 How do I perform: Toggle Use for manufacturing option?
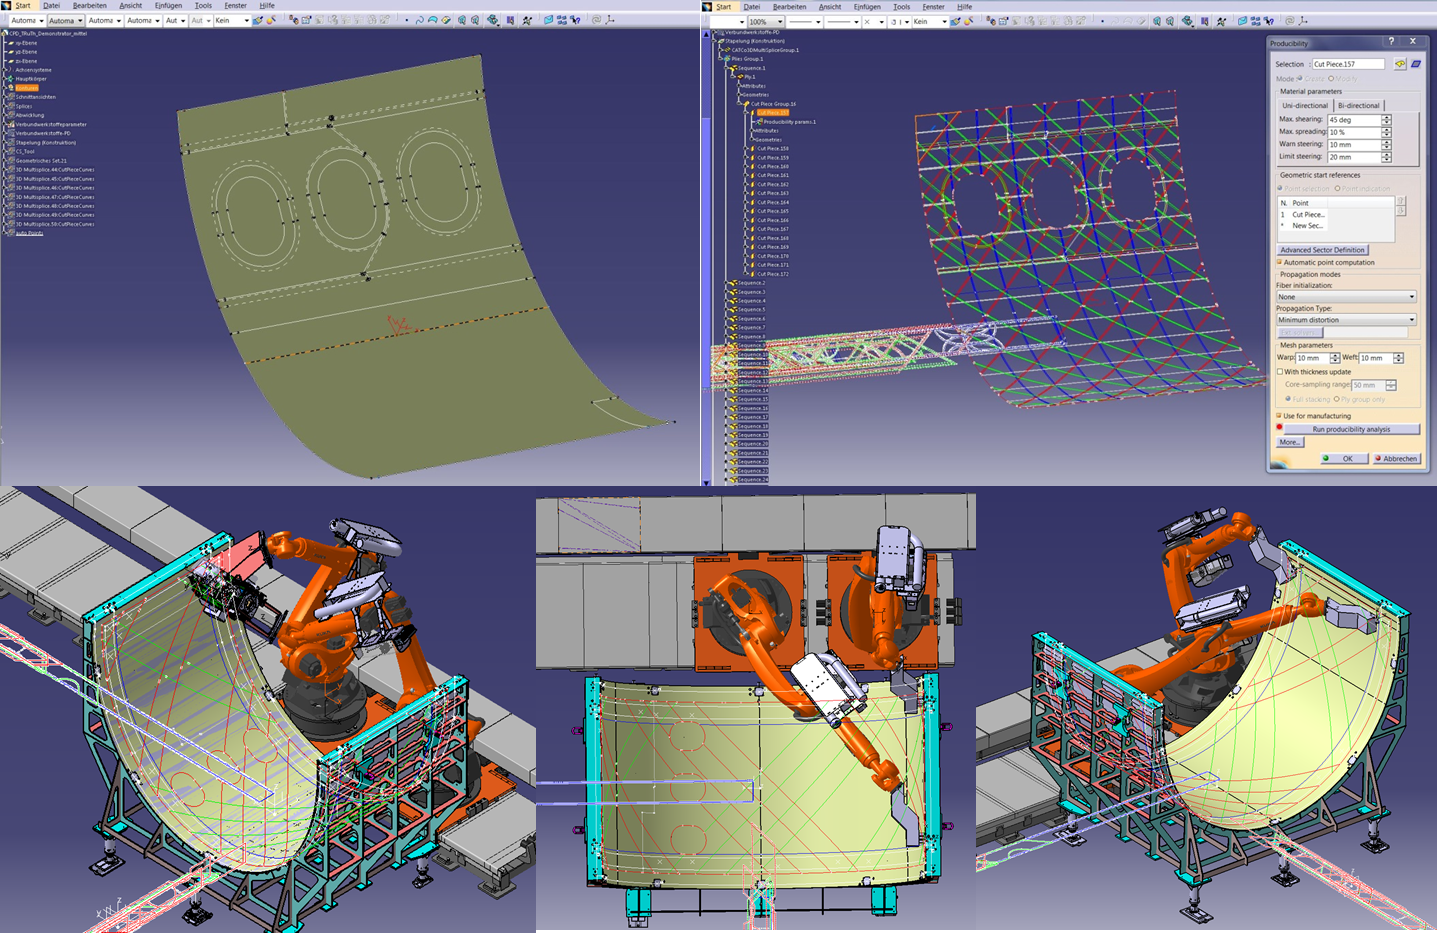click(1279, 416)
